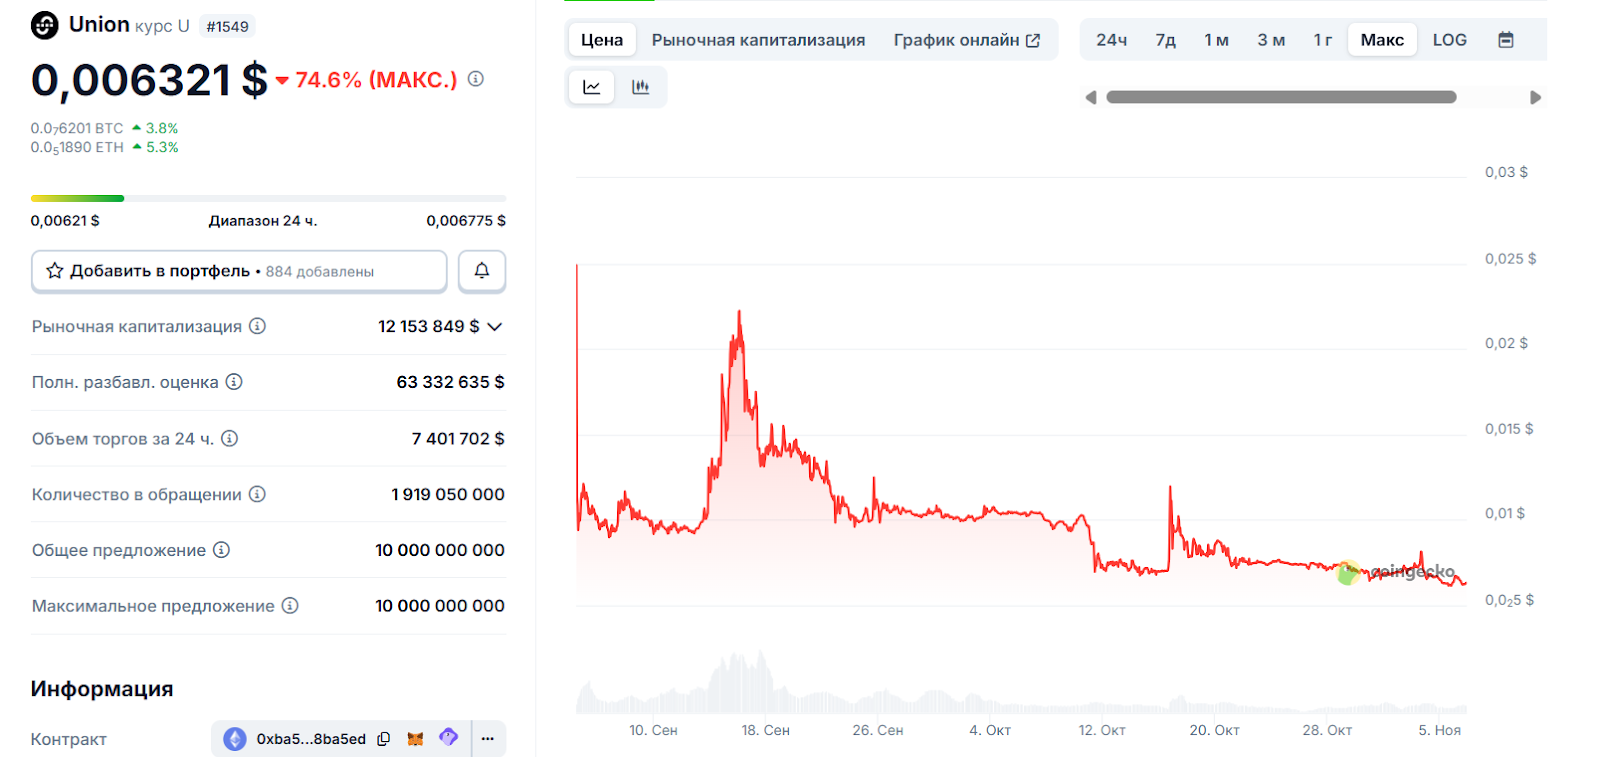Open the contract more options menu

coord(488,739)
